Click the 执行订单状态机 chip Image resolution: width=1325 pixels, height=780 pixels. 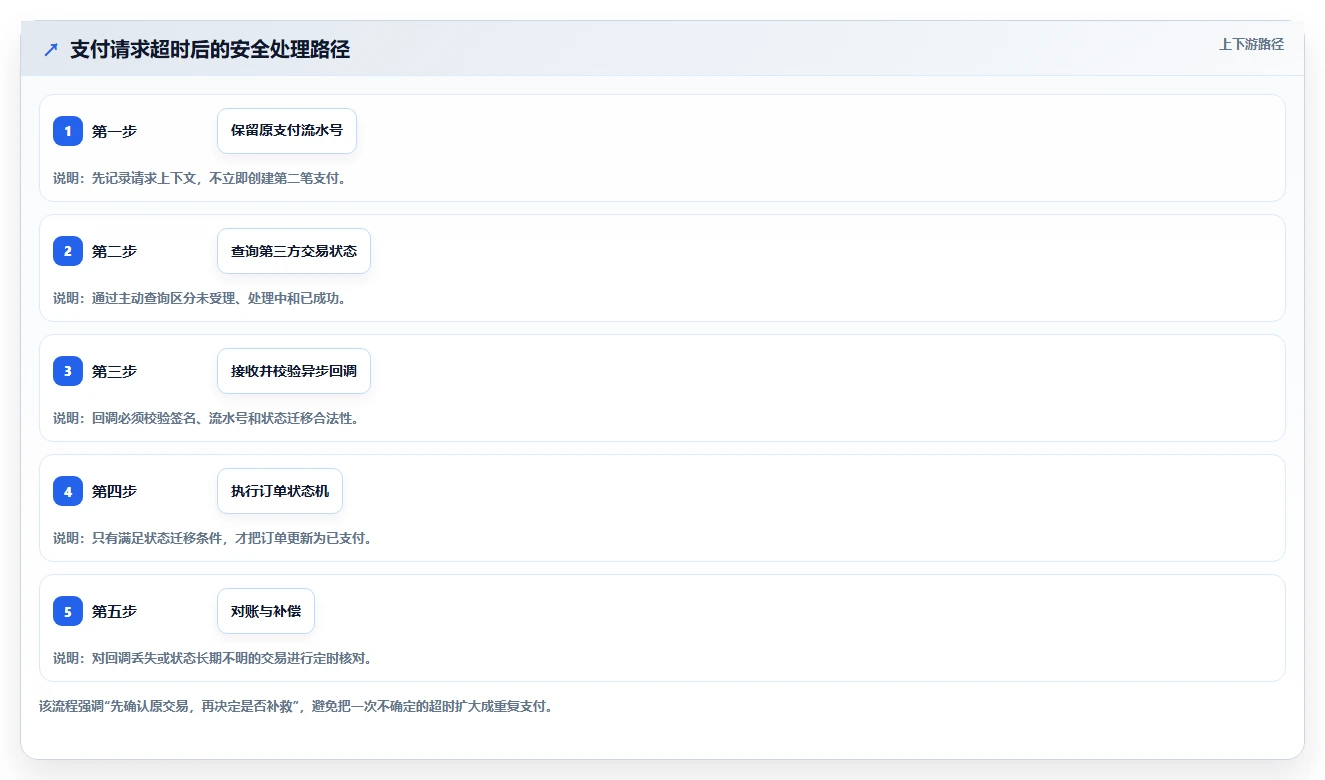point(280,491)
